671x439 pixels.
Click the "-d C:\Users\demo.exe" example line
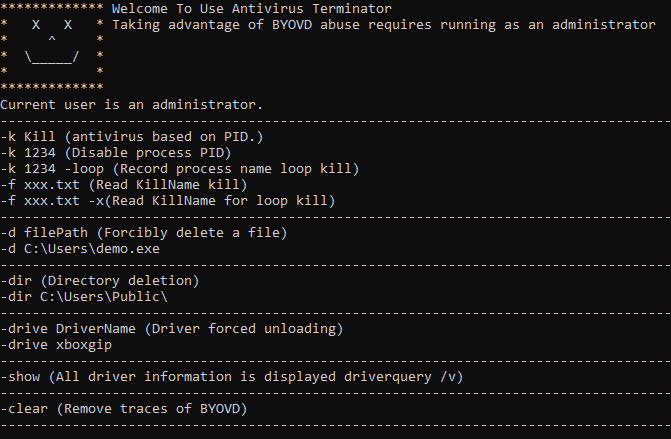coord(80,249)
